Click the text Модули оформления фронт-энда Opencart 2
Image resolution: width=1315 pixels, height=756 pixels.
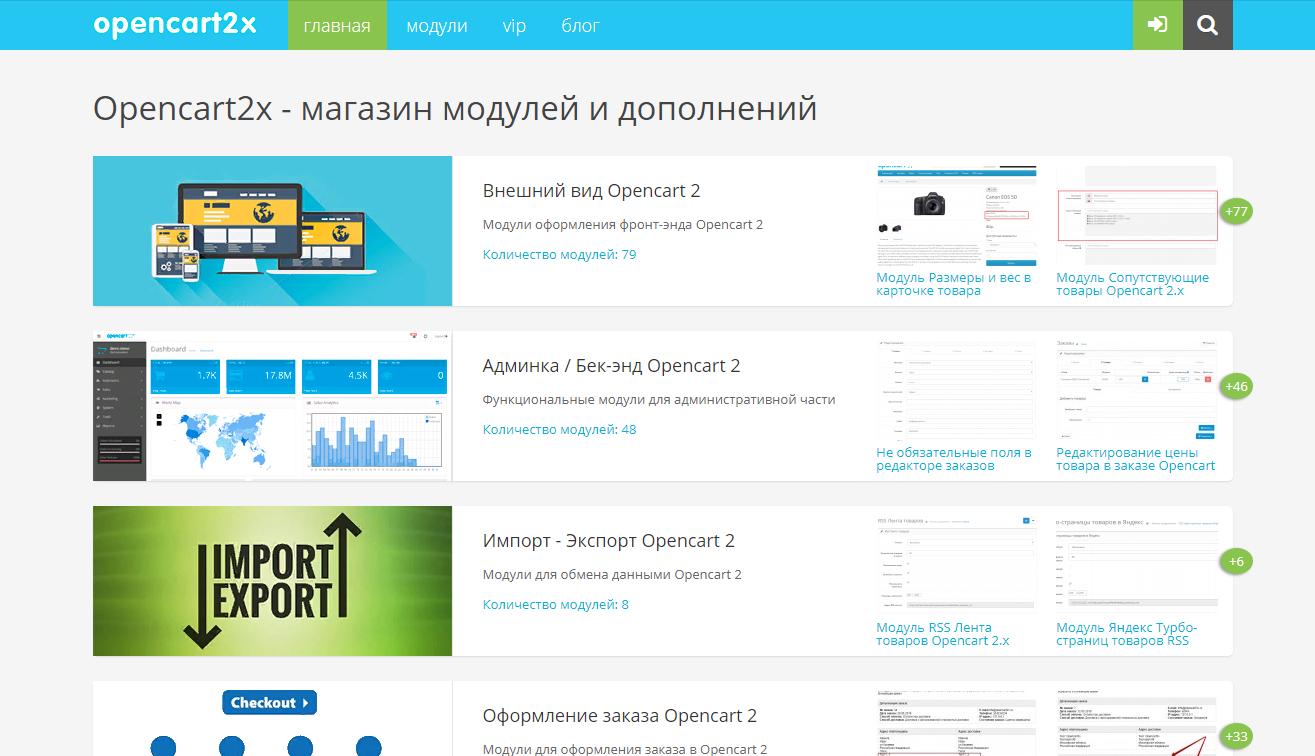click(x=623, y=225)
